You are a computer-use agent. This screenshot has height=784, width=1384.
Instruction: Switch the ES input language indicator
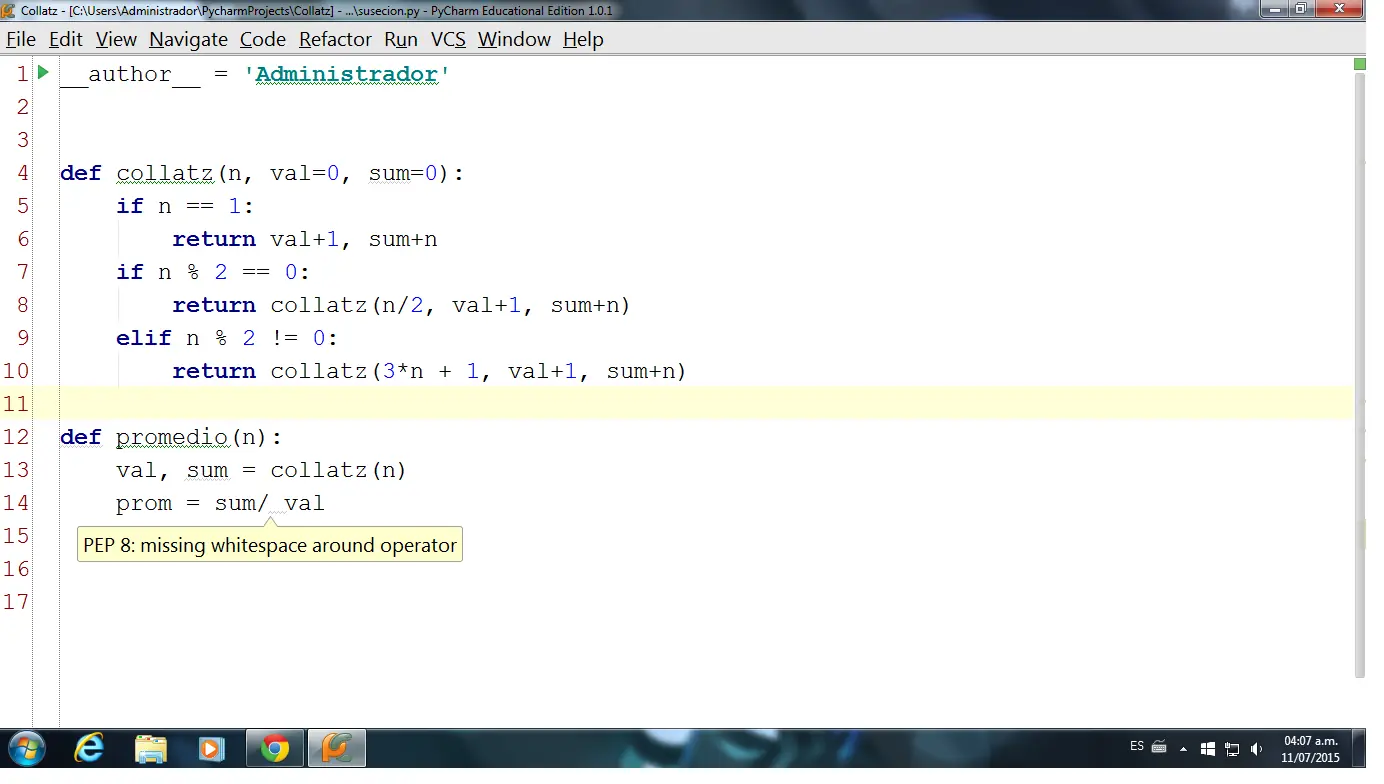pyautogui.click(x=1137, y=746)
